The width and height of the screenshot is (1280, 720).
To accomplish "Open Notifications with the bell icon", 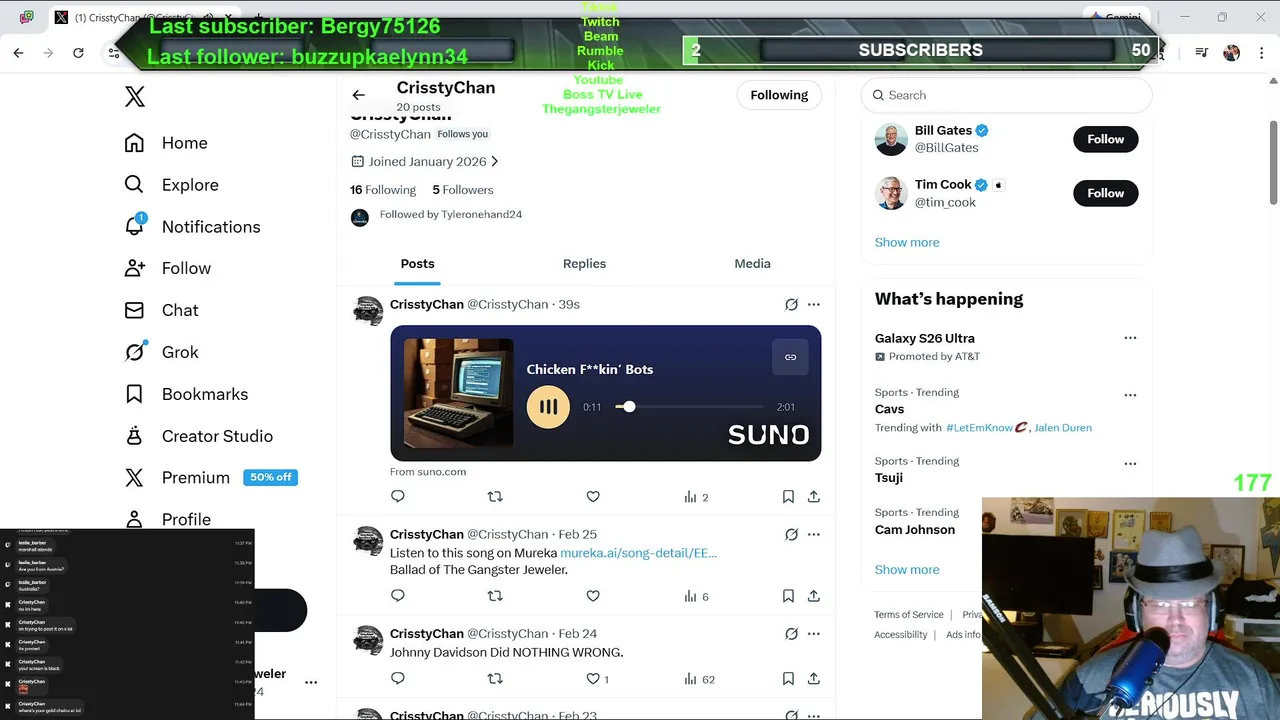I will pyautogui.click(x=192, y=227).
